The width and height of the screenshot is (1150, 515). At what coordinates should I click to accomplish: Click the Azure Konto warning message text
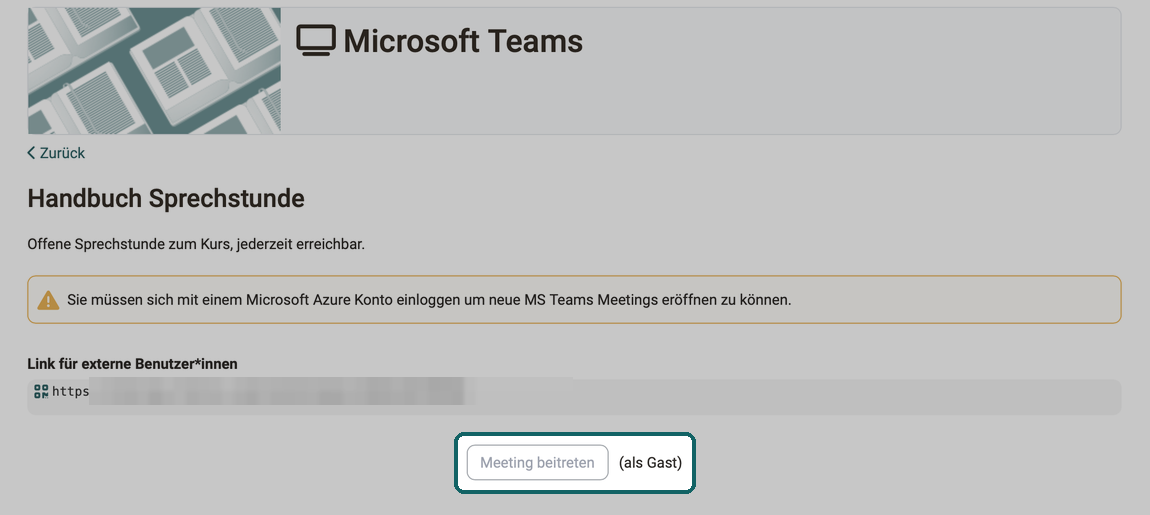pos(429,300)
